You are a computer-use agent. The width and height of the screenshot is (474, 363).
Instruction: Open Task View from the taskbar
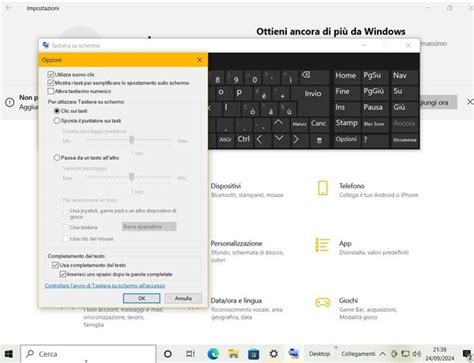(x=190, y=354)
